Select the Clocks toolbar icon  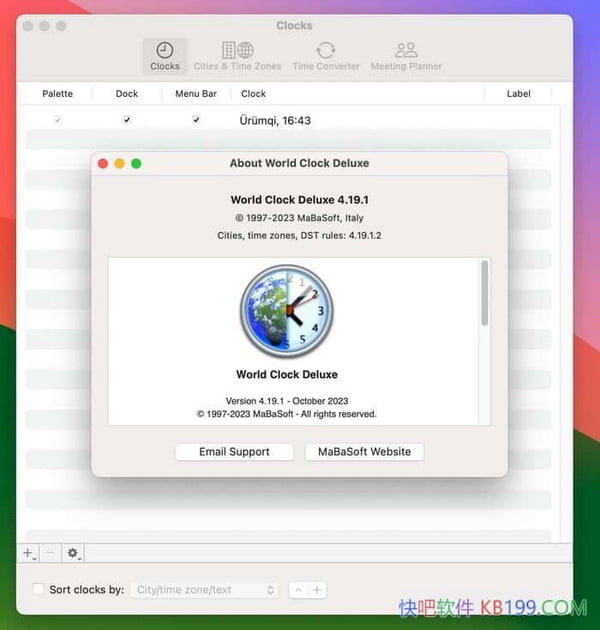click(165, 56)
